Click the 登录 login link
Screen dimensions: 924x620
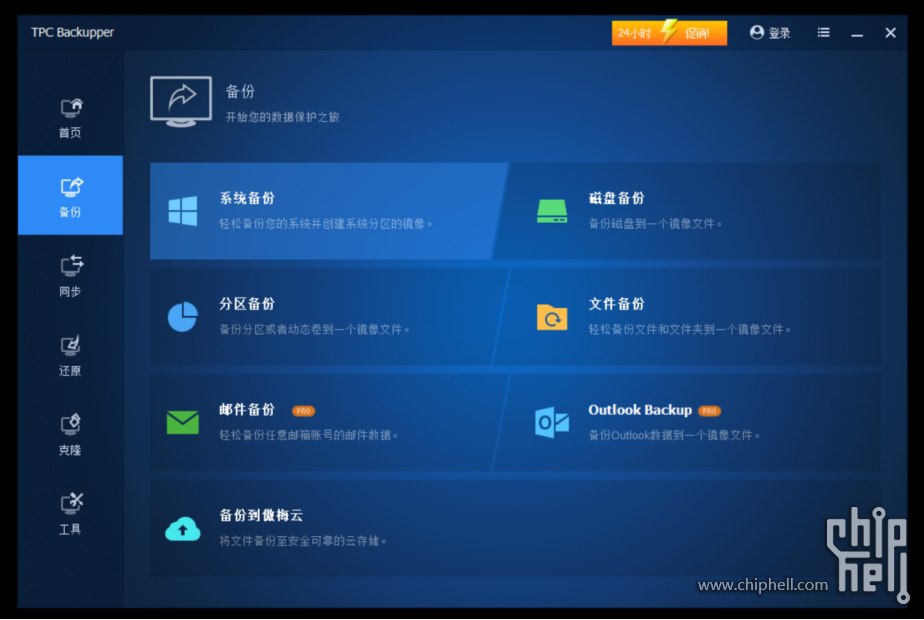coord(779,33)
